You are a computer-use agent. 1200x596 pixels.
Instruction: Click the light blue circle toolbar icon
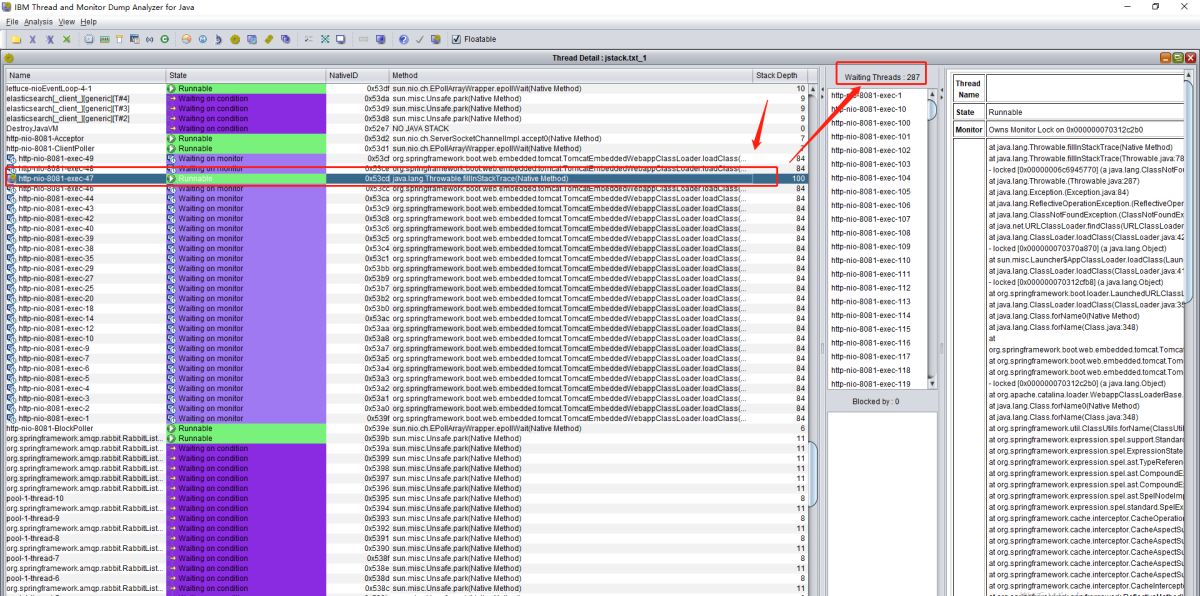click(203, 40)
